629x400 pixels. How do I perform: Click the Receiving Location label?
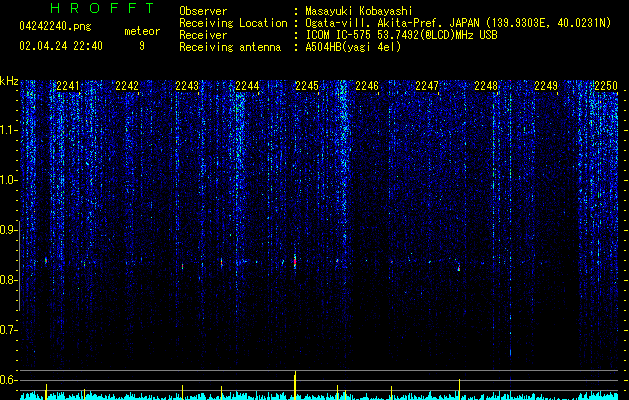coord(233,23)
